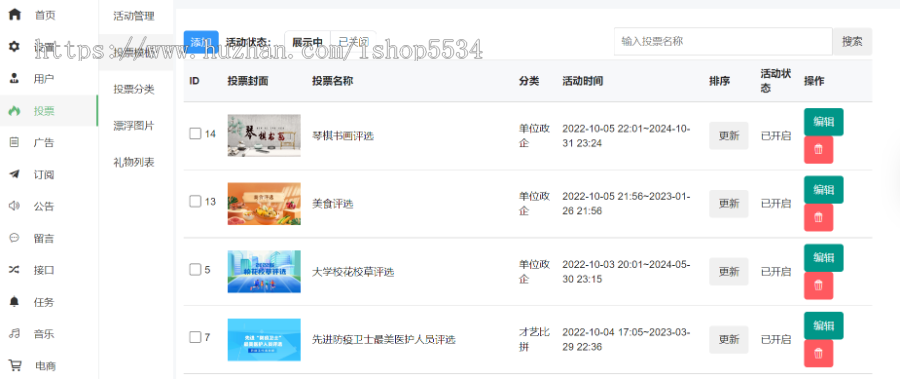Delete 琴棋书画评选 with trash icon

pos(818,150)
